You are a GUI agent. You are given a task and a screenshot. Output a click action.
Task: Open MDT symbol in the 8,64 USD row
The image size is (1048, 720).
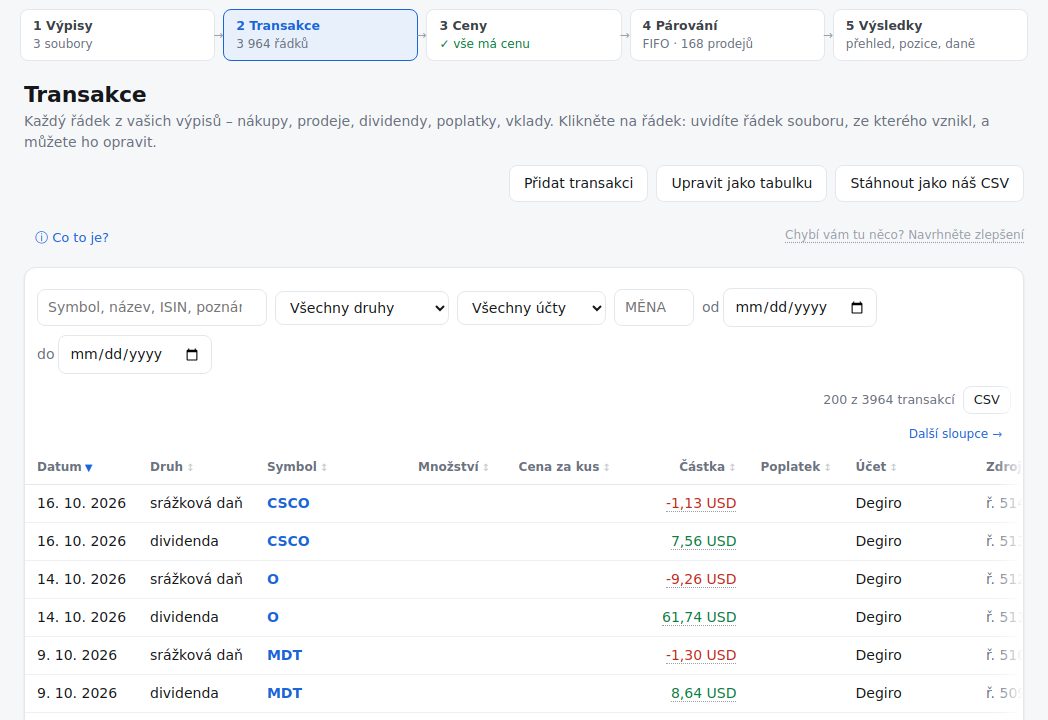[285, 694]
